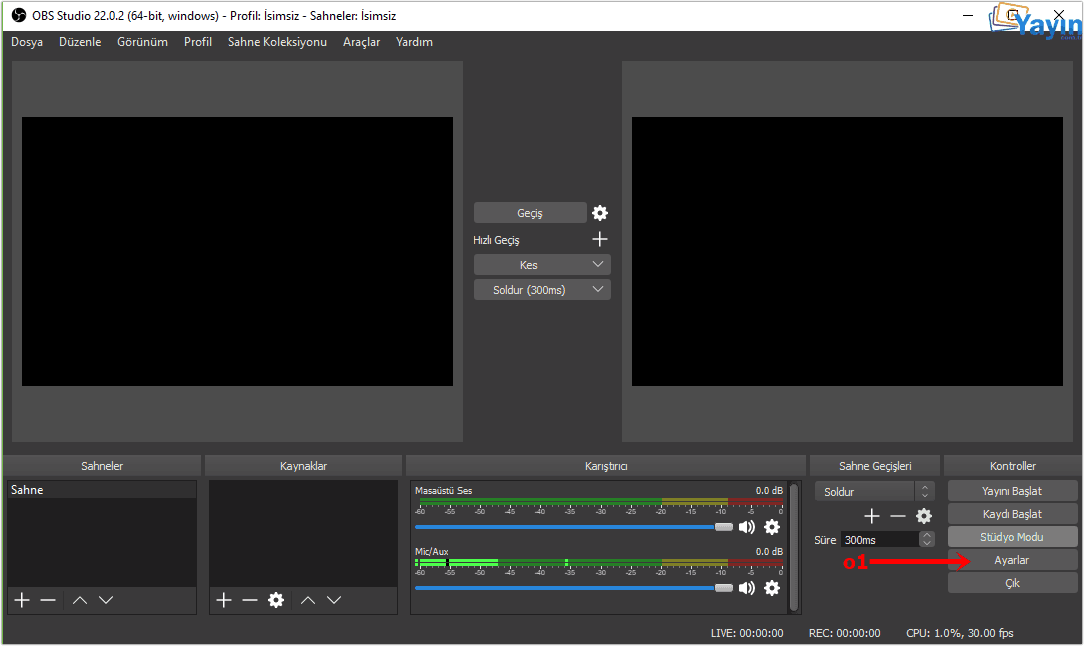This screenshot has height=647, width=1085.
Task: Click the Mic/Aux 0.0 dB value
Action: [x=769, y=552]
